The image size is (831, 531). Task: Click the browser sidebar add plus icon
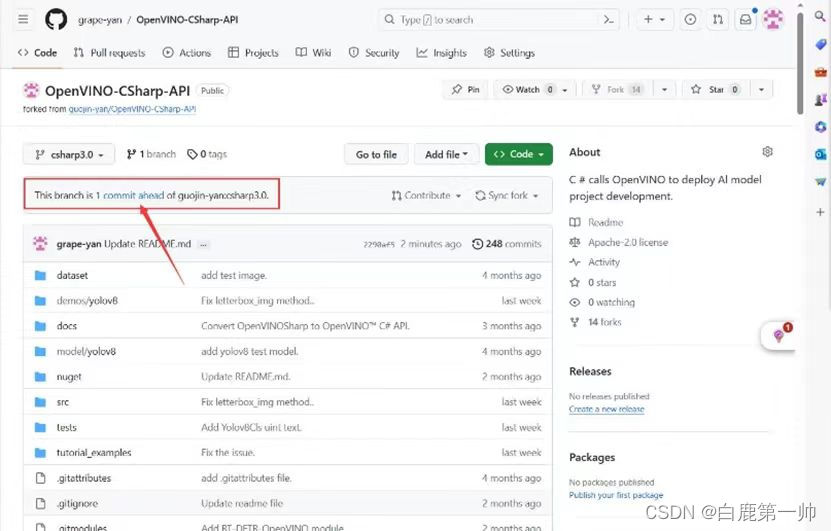point(820,212)
